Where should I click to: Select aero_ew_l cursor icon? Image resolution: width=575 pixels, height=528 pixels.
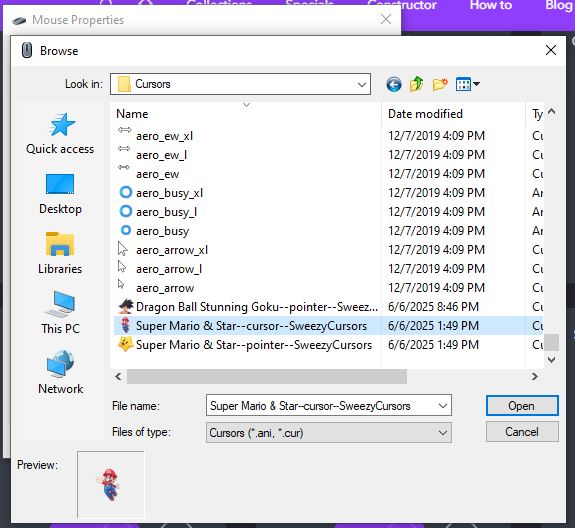(x=124, y=149)
